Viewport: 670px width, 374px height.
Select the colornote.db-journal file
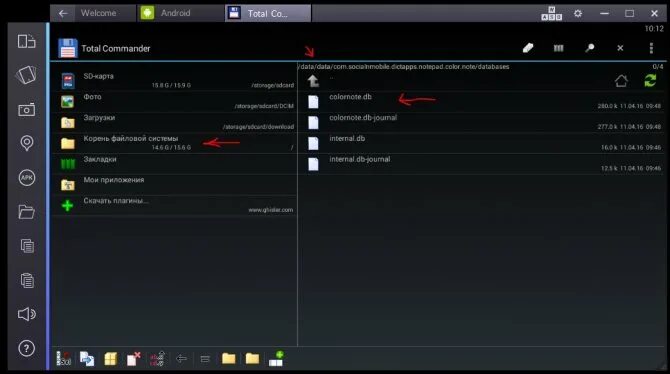(x=482, y=122)
